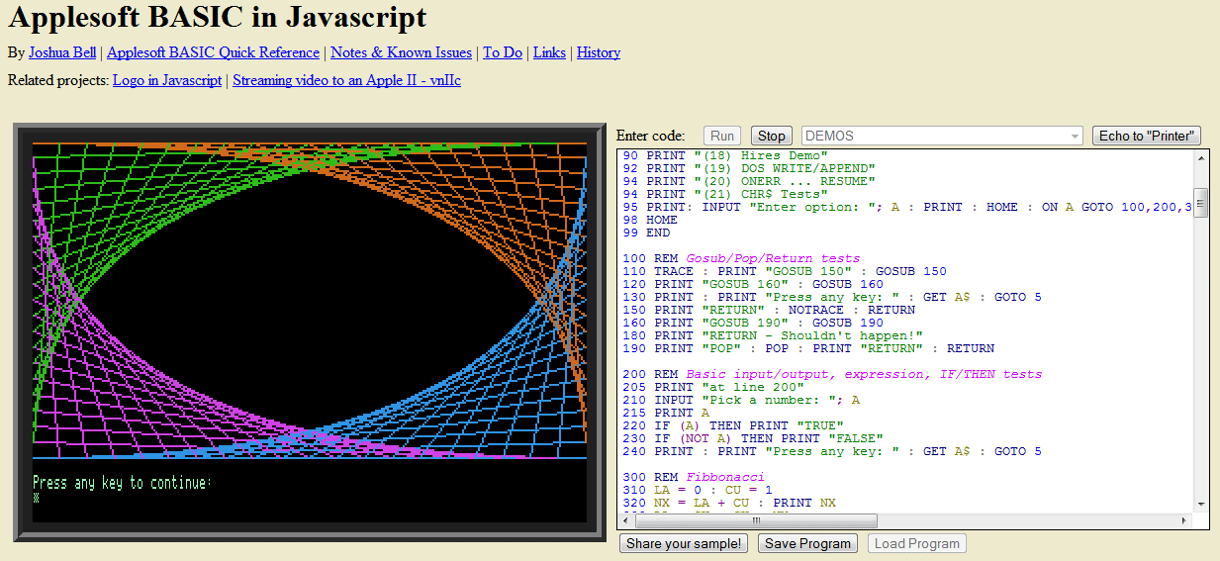The height and width of the screenshot is (561, 1220).
Task: Click line 210 INPUT "Pick a number:"
Action: (741, 400)
